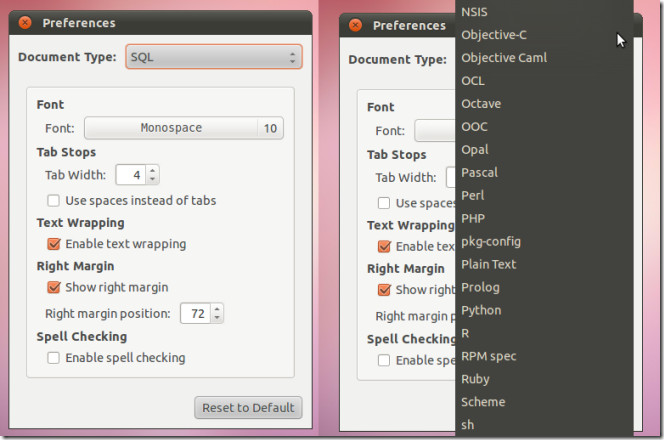Enable Use spaces instead of tabs in left window
The height and width of the screenshot is (440, 664).
pyautogui.click(x=53, y=200)
